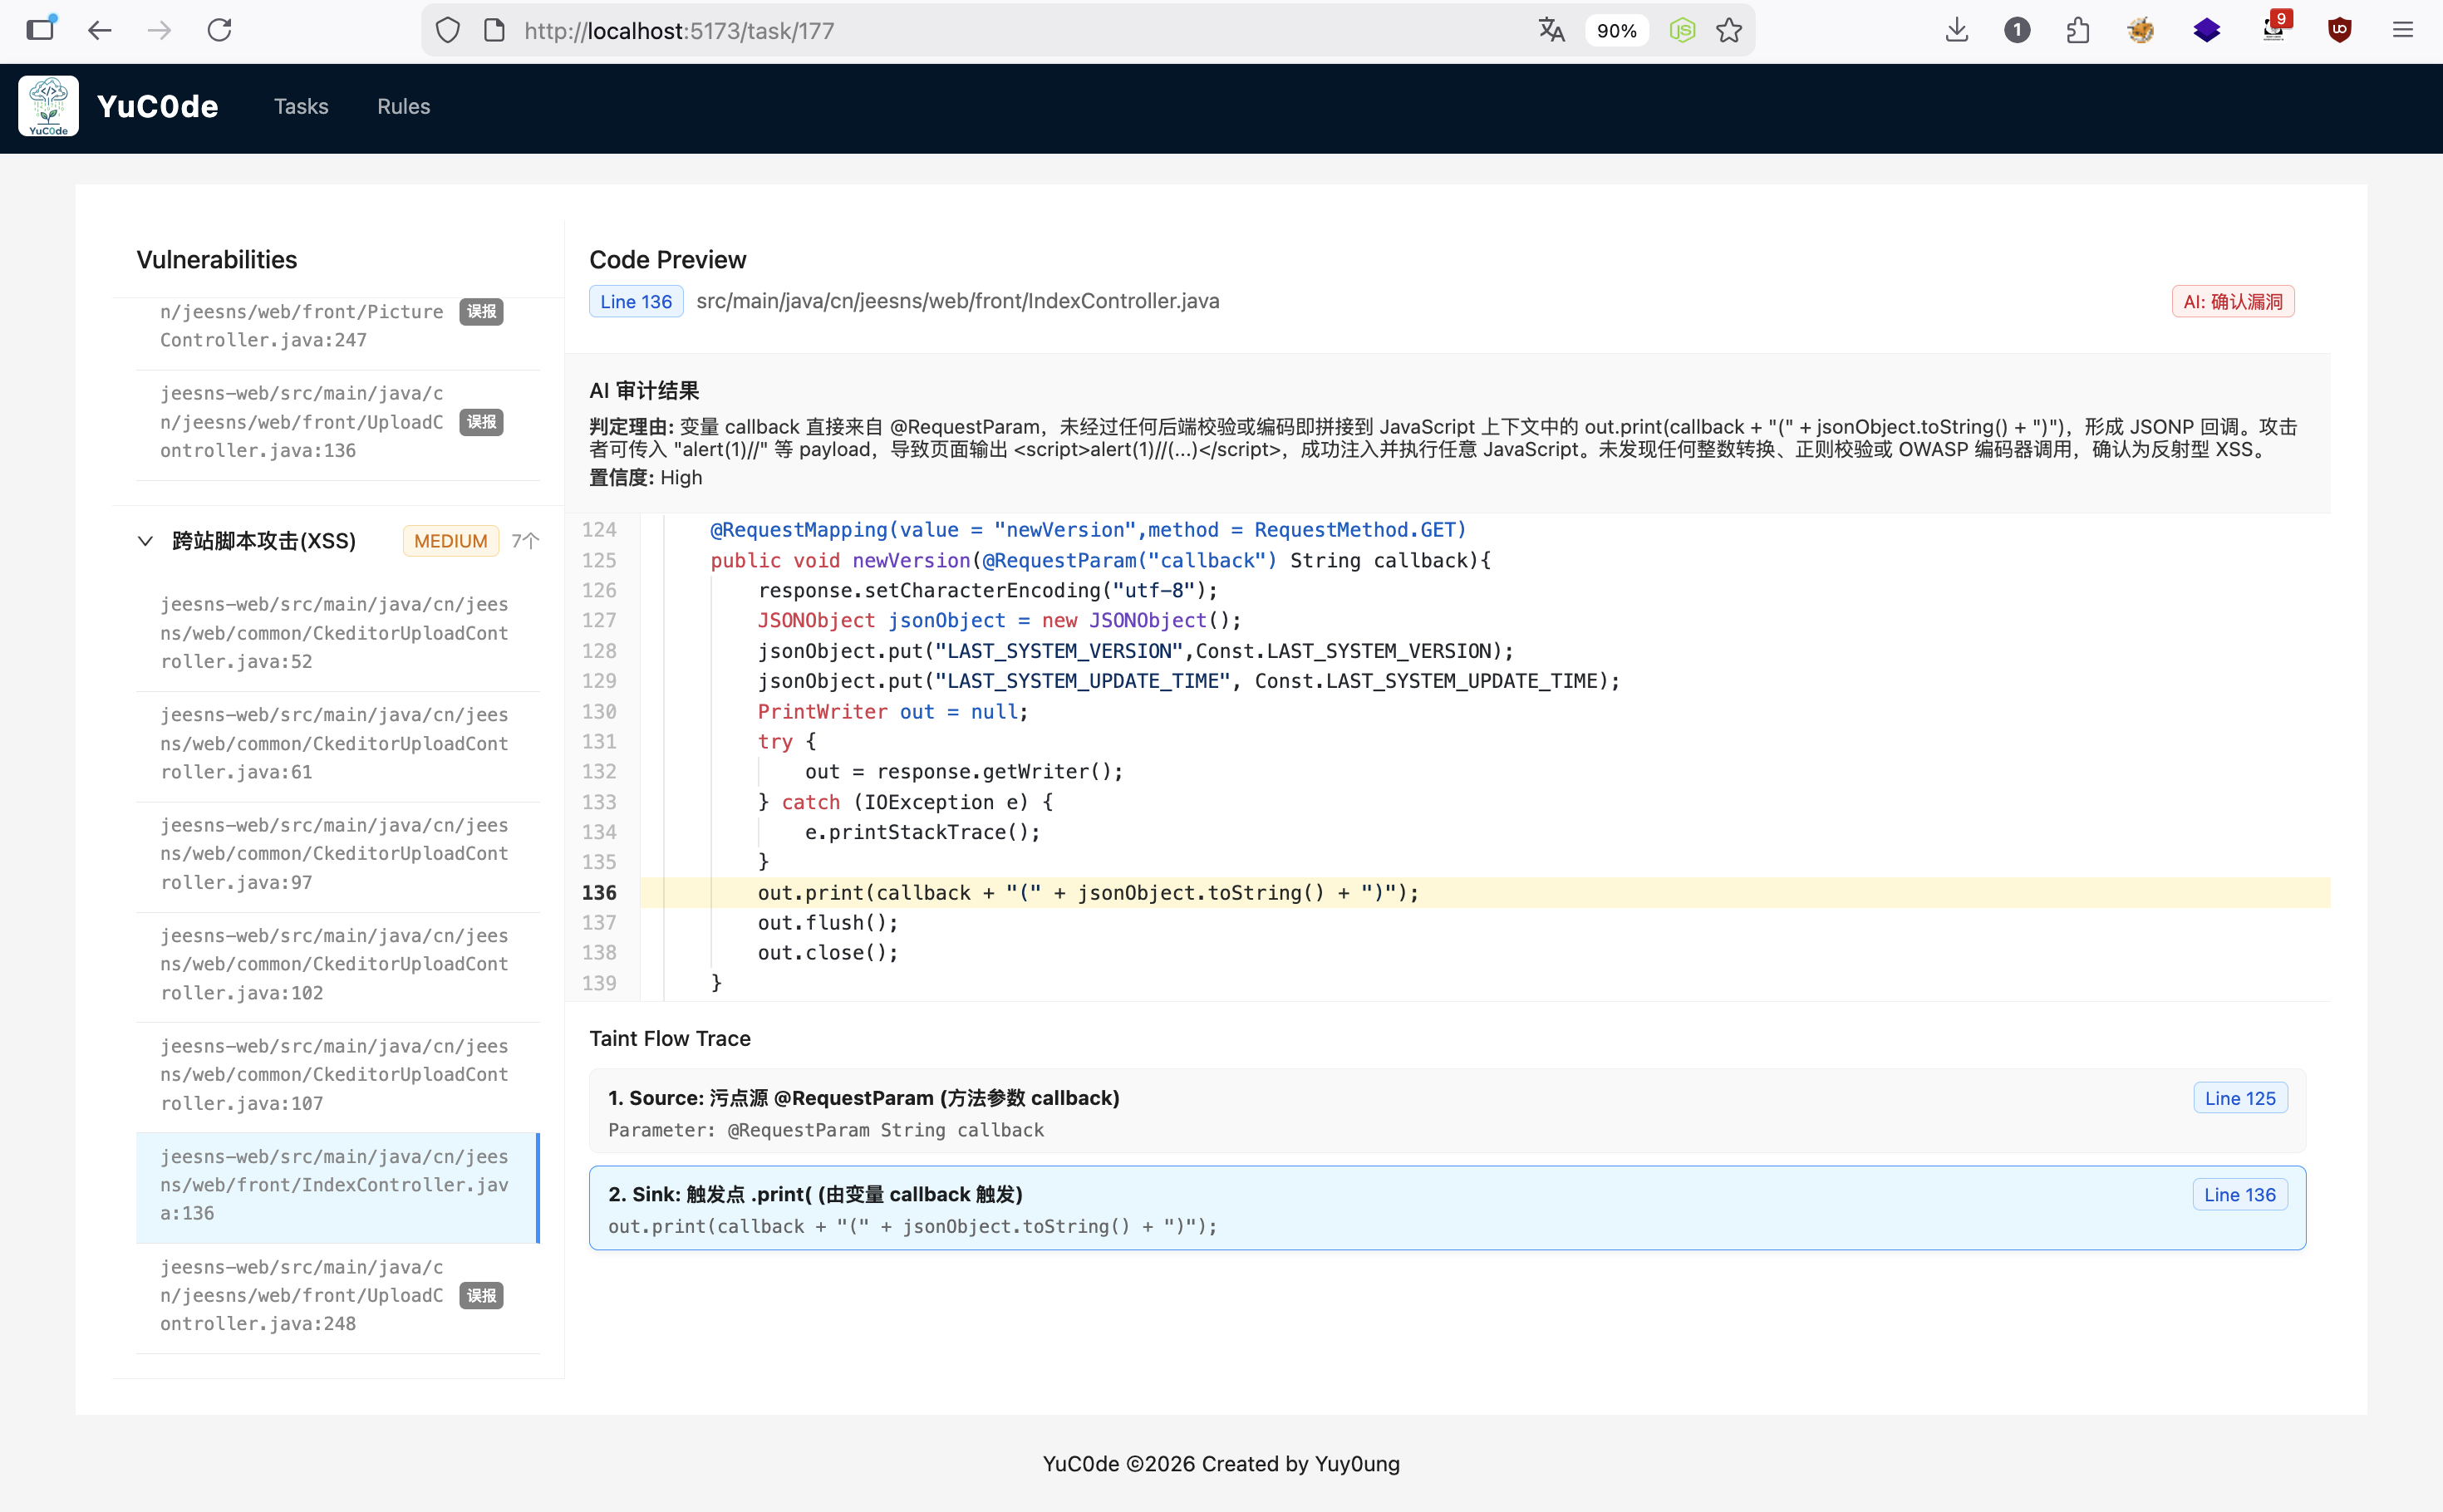Reload the page with the refresh icon

[219, 30]
